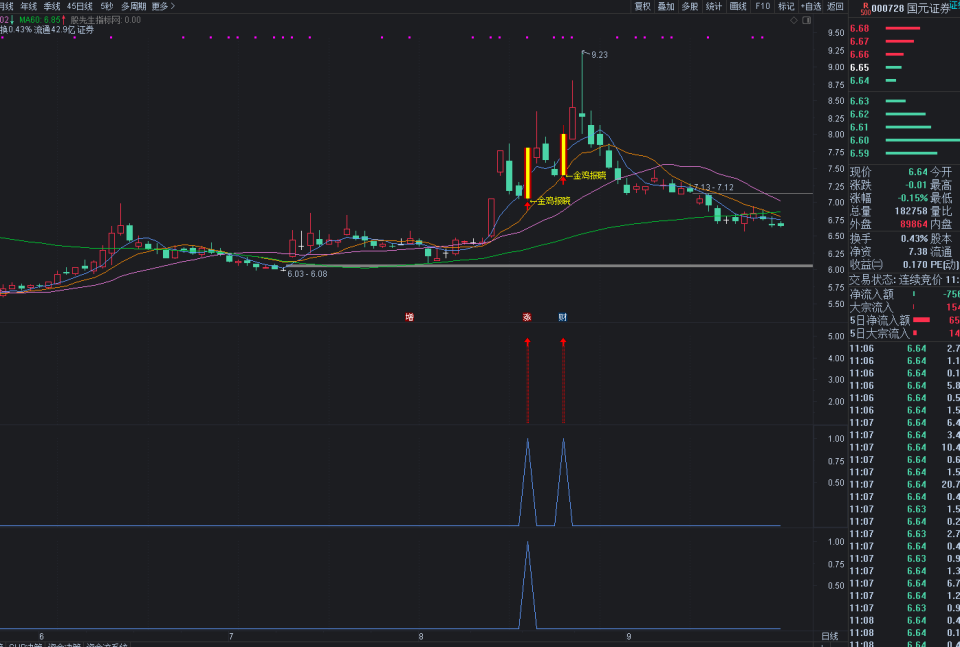Click the 9.23 high price label
The image size is (960, 647).
coord(599,54)
